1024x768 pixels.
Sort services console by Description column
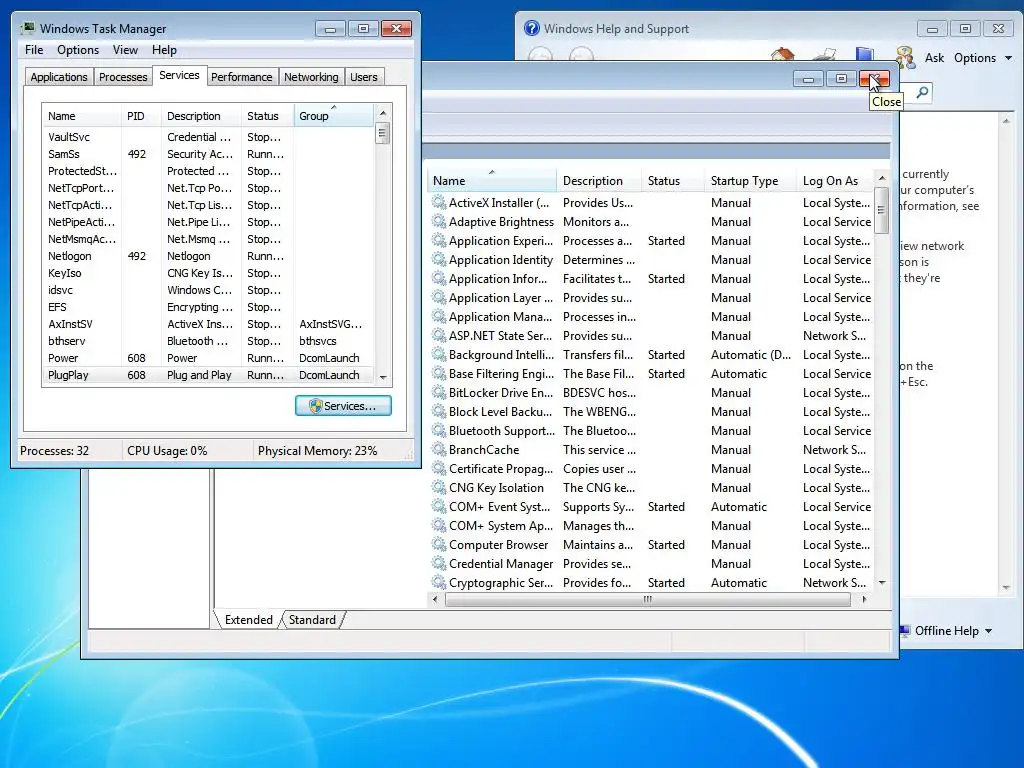tap(599, 181)
